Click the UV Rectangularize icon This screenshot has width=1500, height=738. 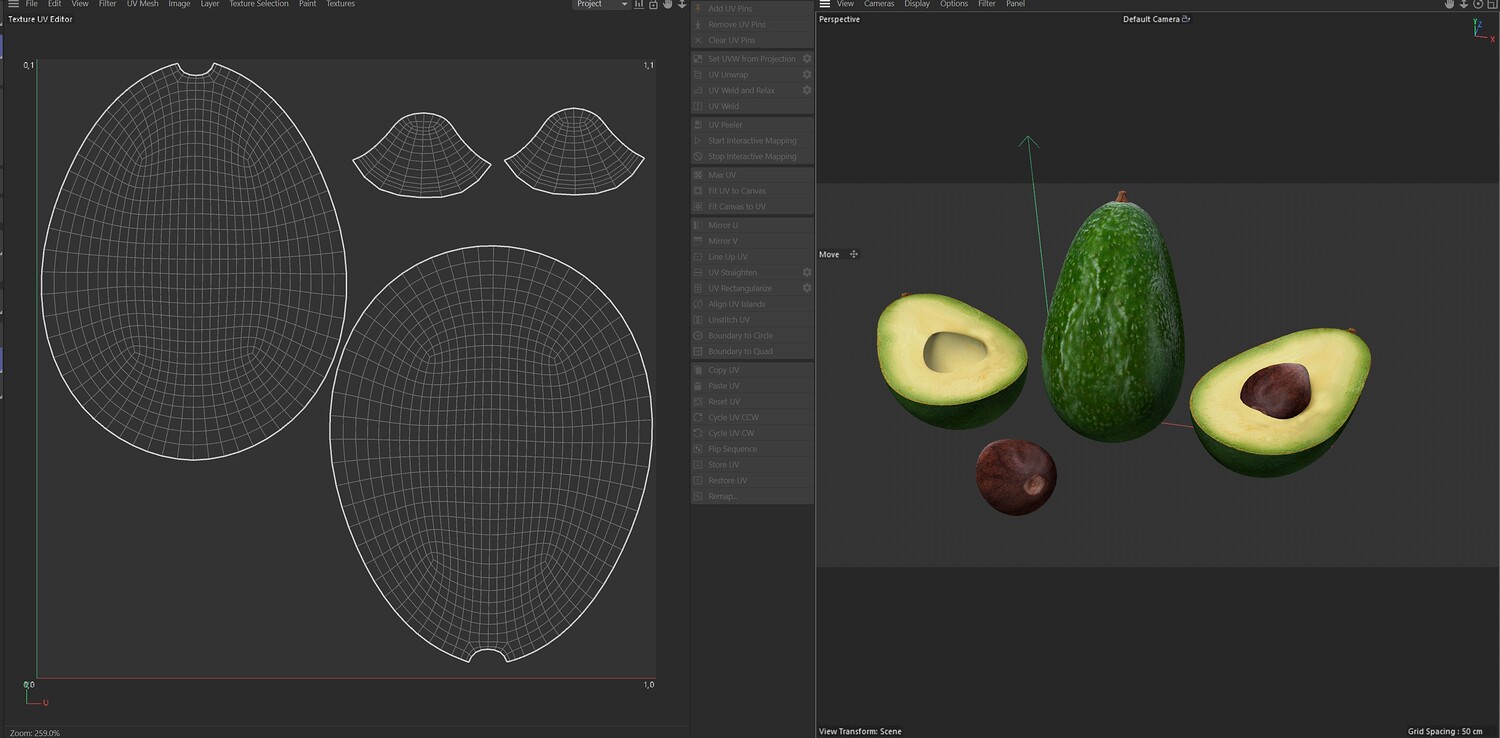[698, 289]
